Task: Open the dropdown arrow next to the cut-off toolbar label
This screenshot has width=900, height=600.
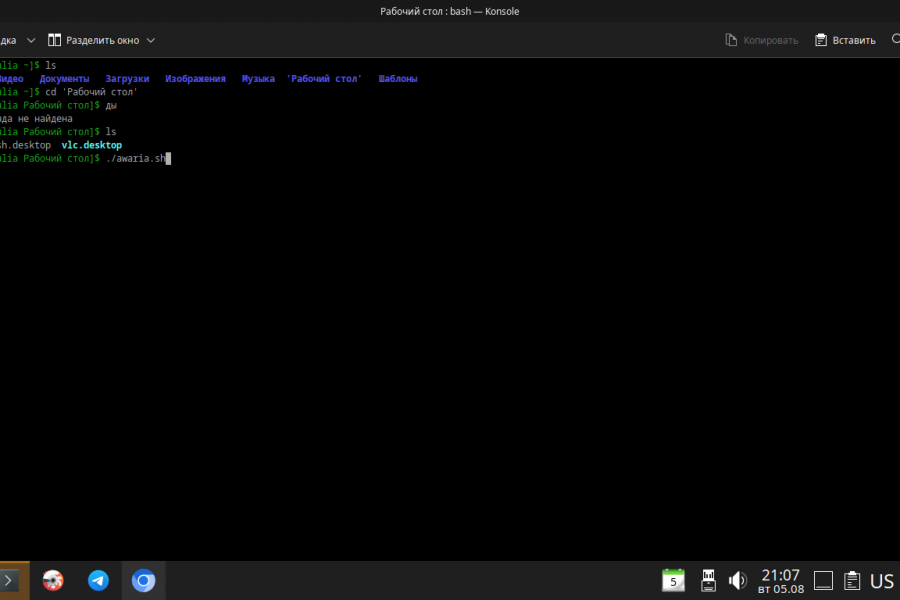Action: coord(31,40)
